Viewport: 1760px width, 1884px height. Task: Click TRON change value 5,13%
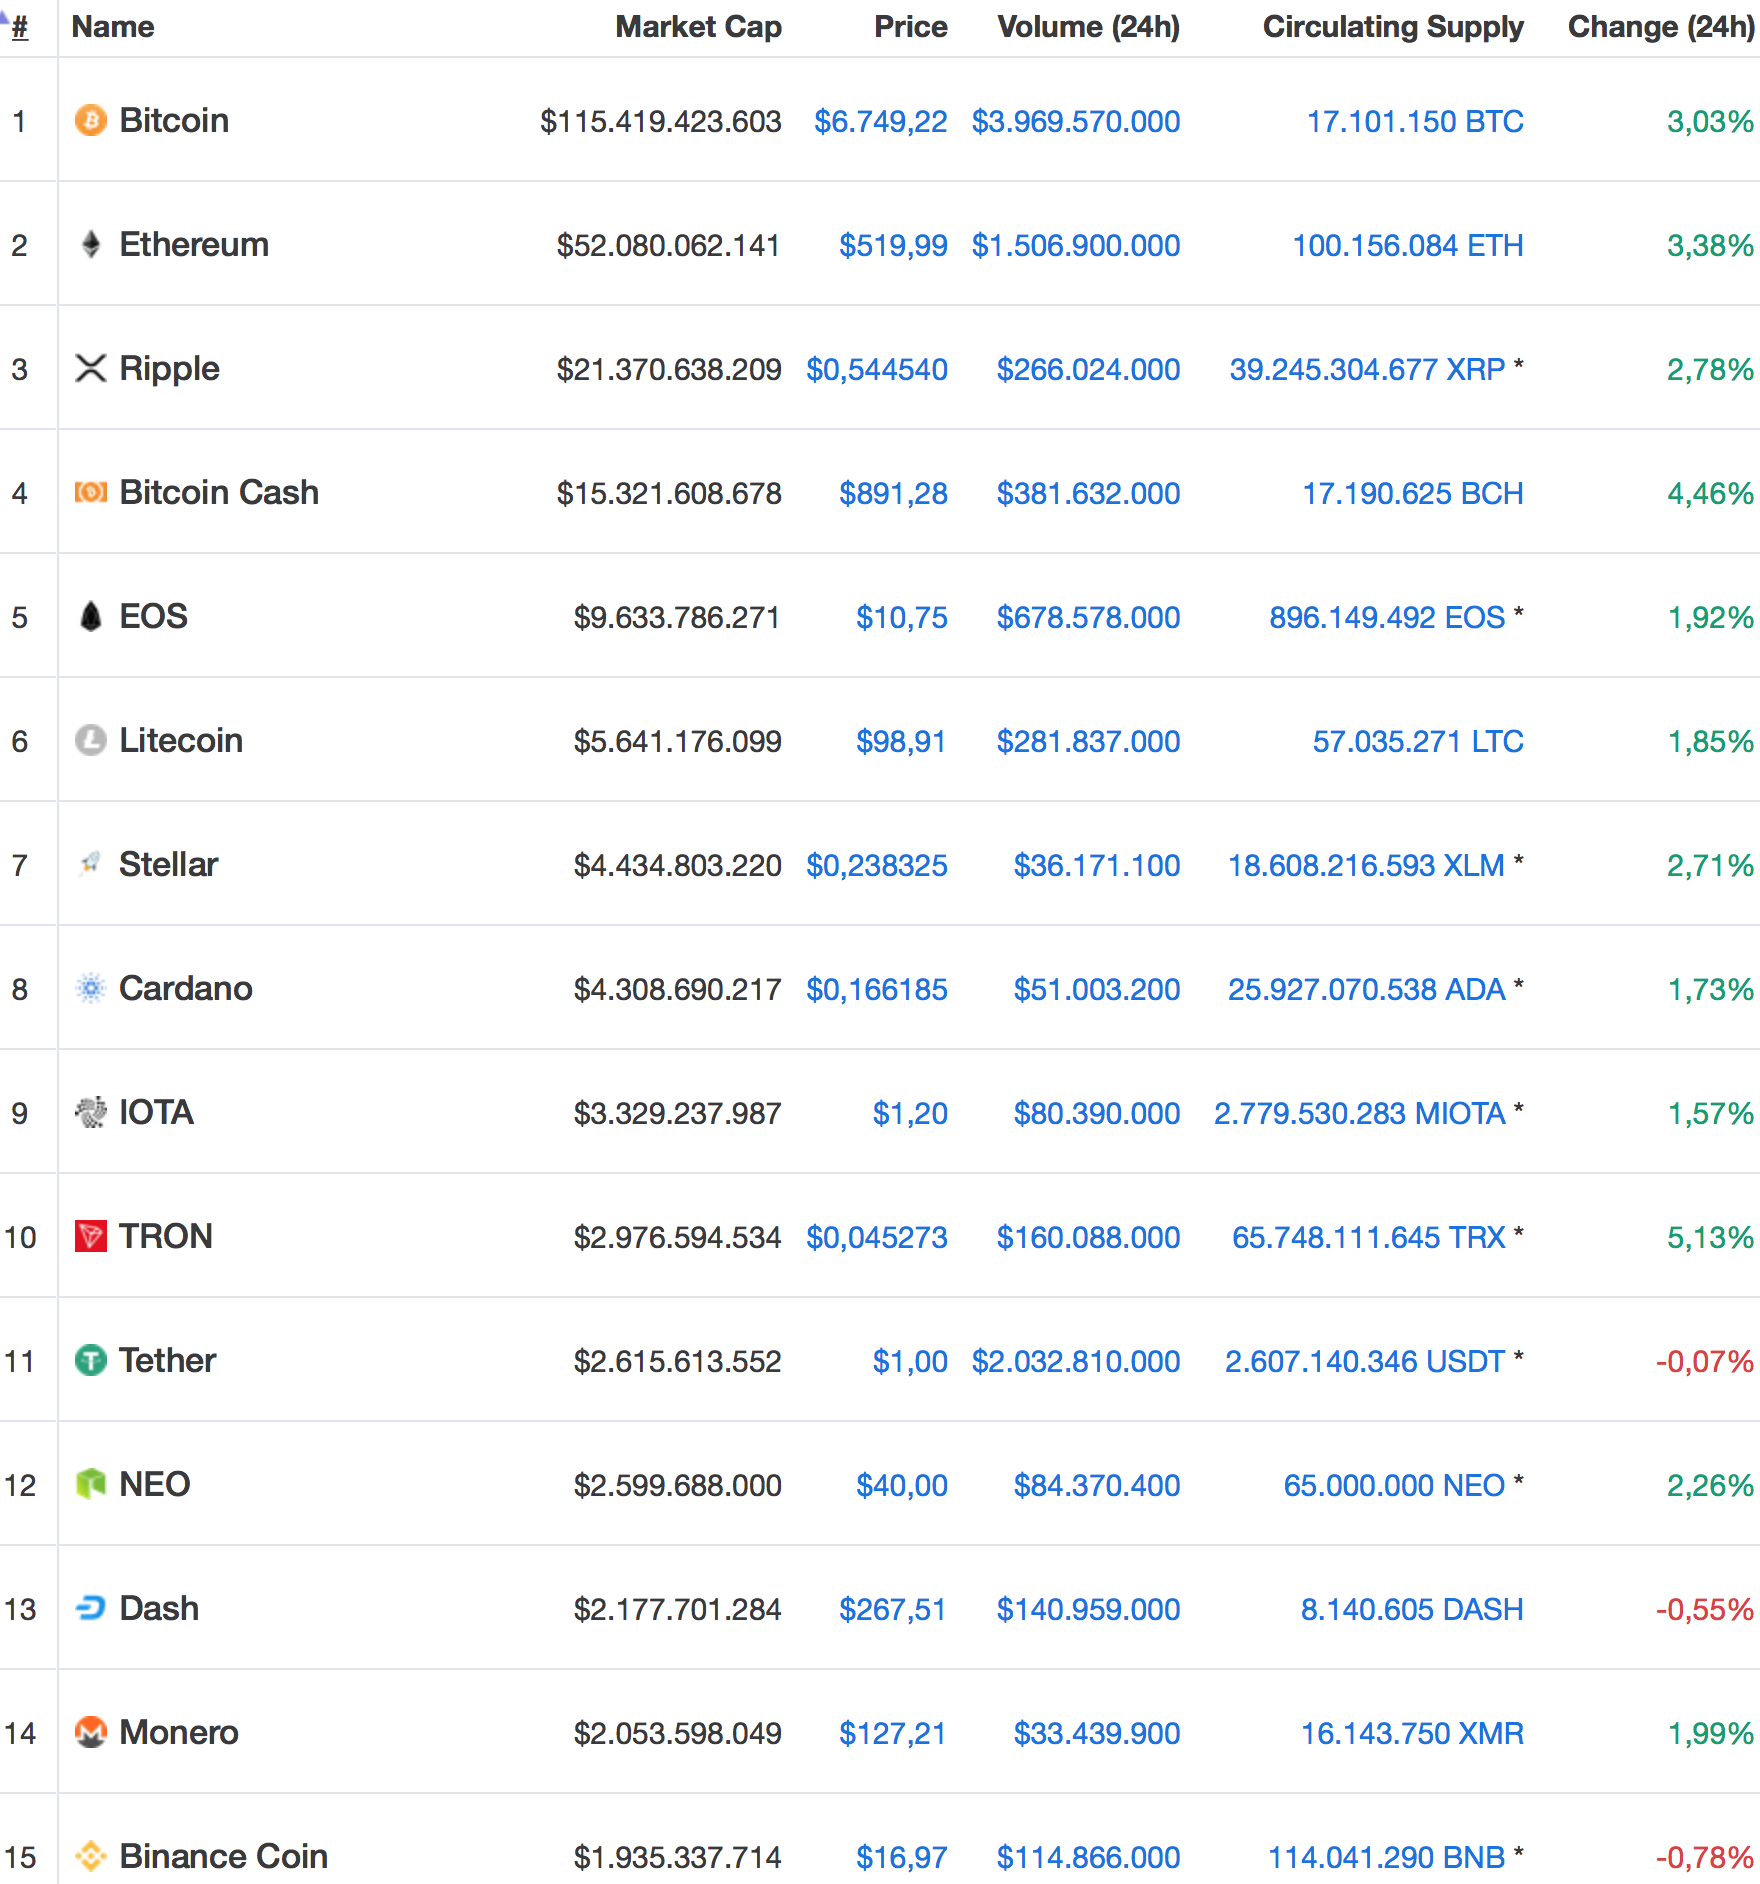[x=1710, y=1238]
